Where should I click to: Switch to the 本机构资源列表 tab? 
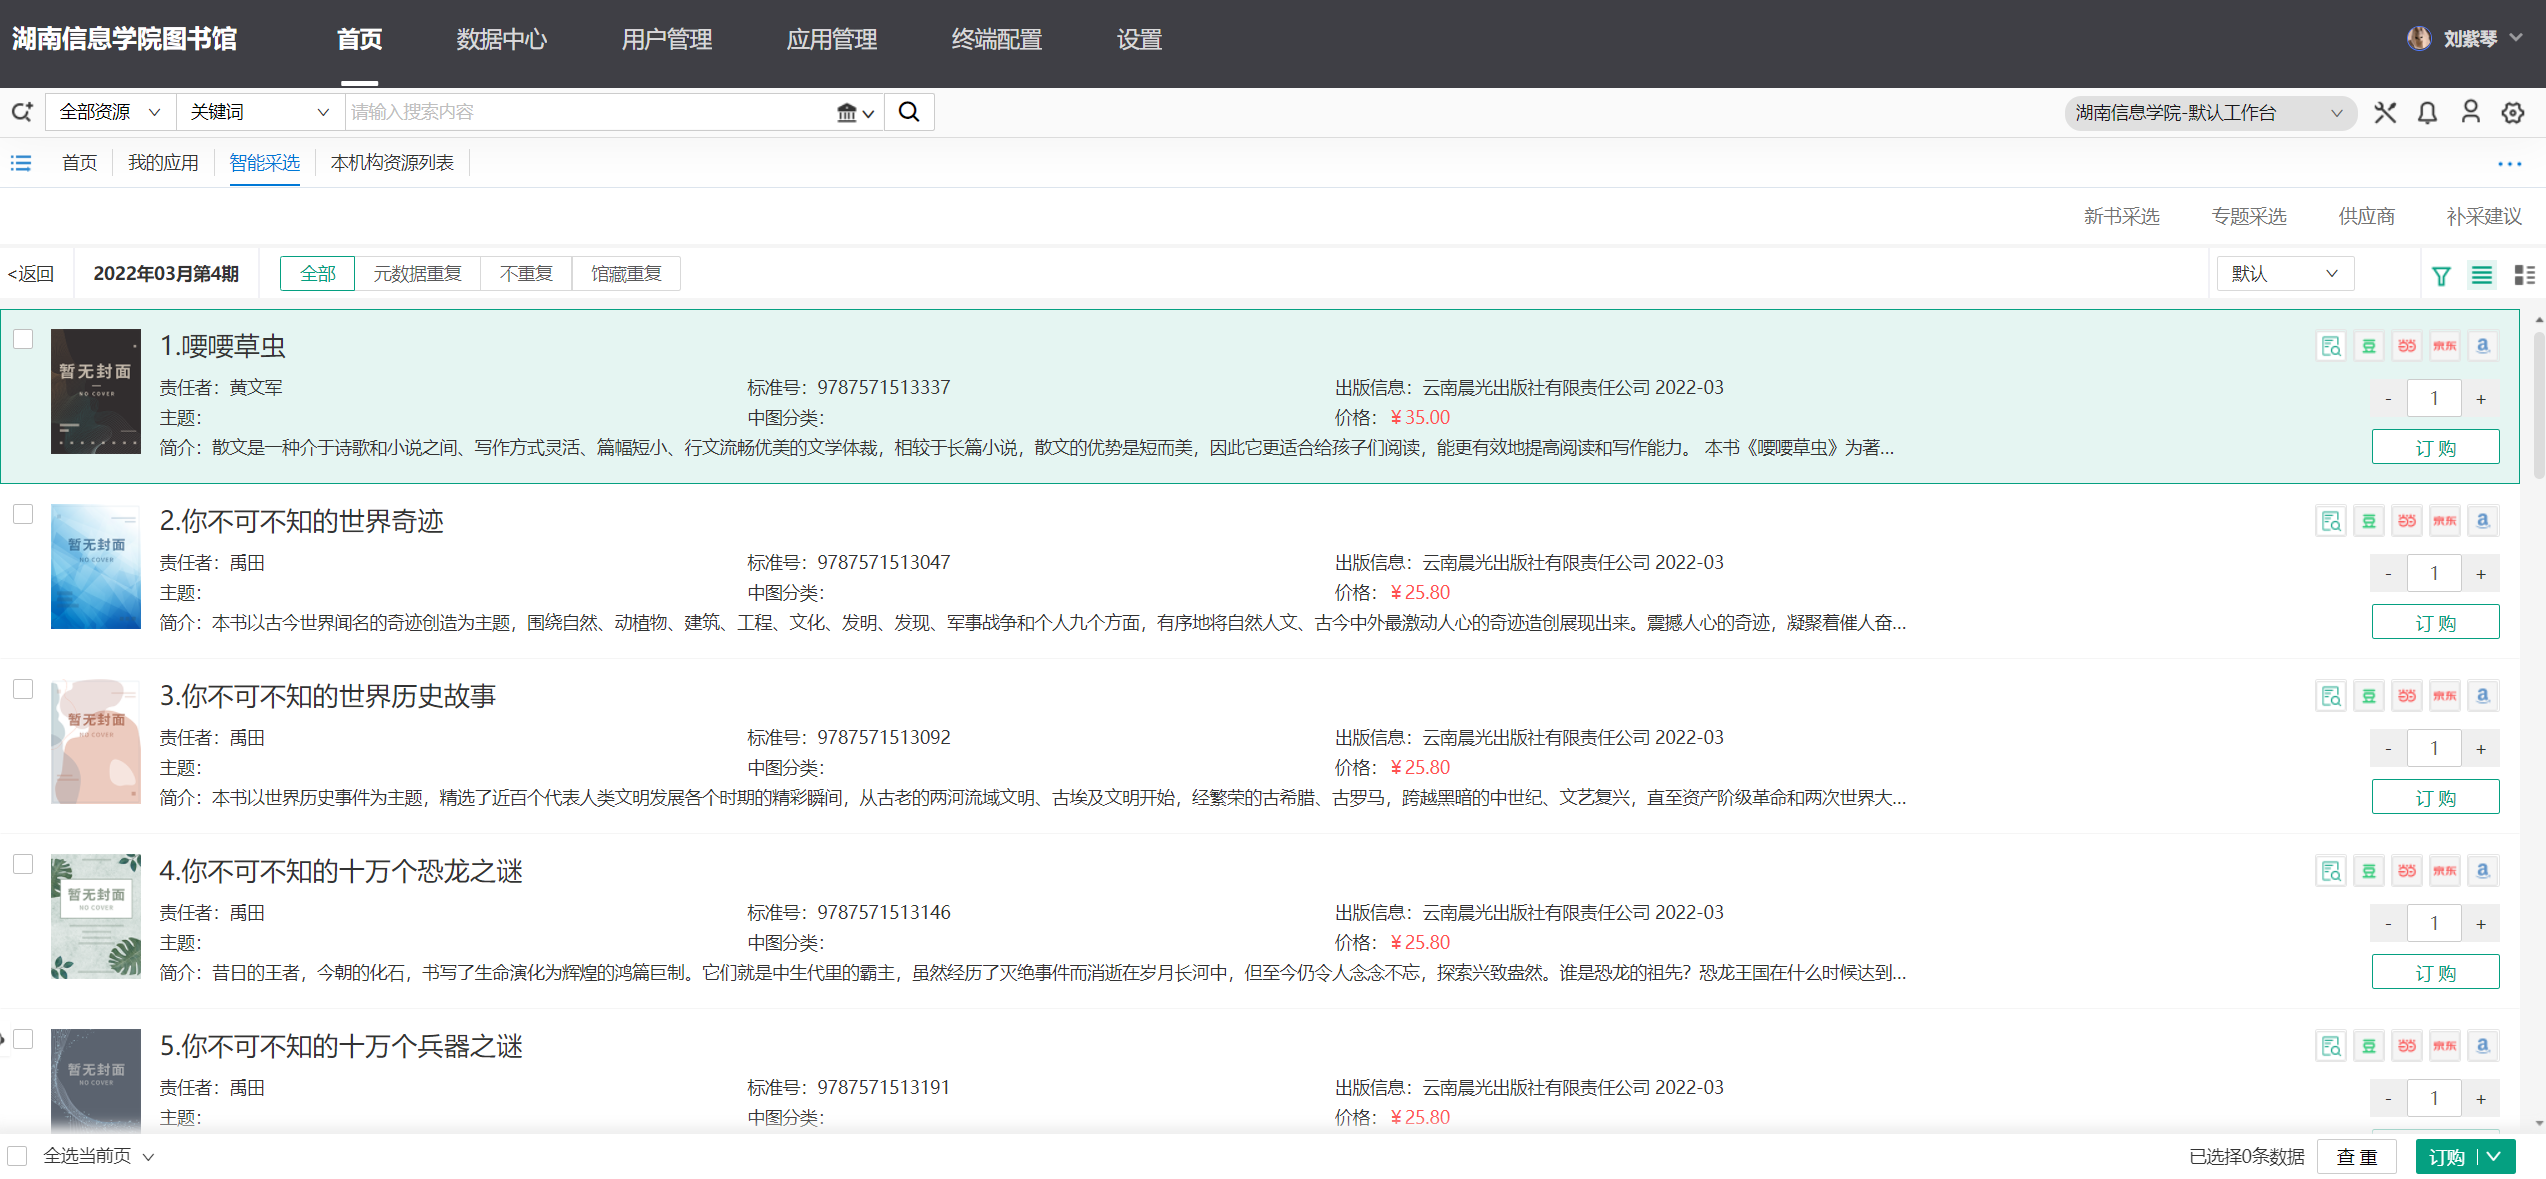392,163
